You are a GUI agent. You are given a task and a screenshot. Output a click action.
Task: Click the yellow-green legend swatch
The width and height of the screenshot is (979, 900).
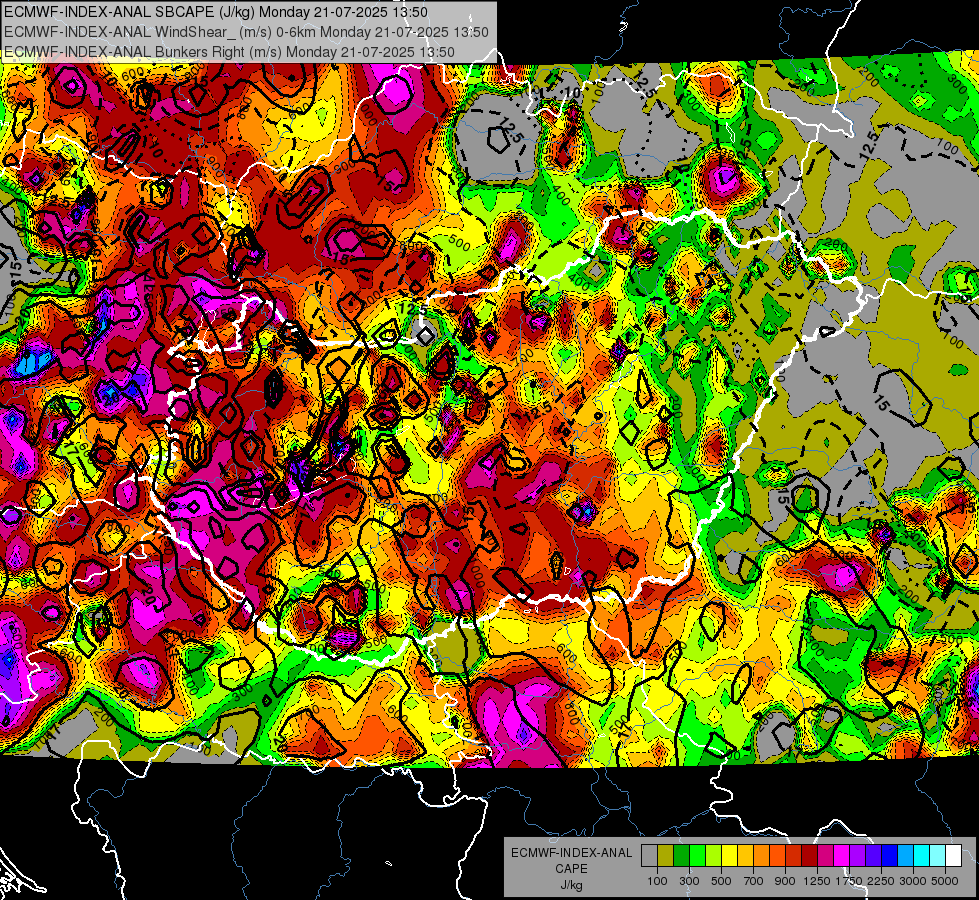(x=714, y=856)
